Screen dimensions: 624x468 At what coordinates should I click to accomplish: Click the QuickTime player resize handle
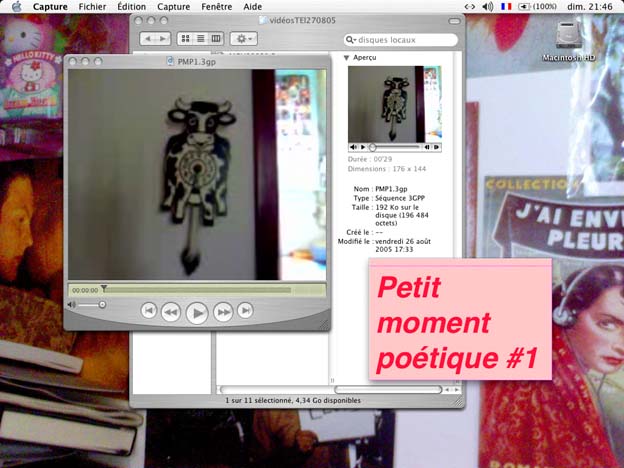(x=325, y=325)
